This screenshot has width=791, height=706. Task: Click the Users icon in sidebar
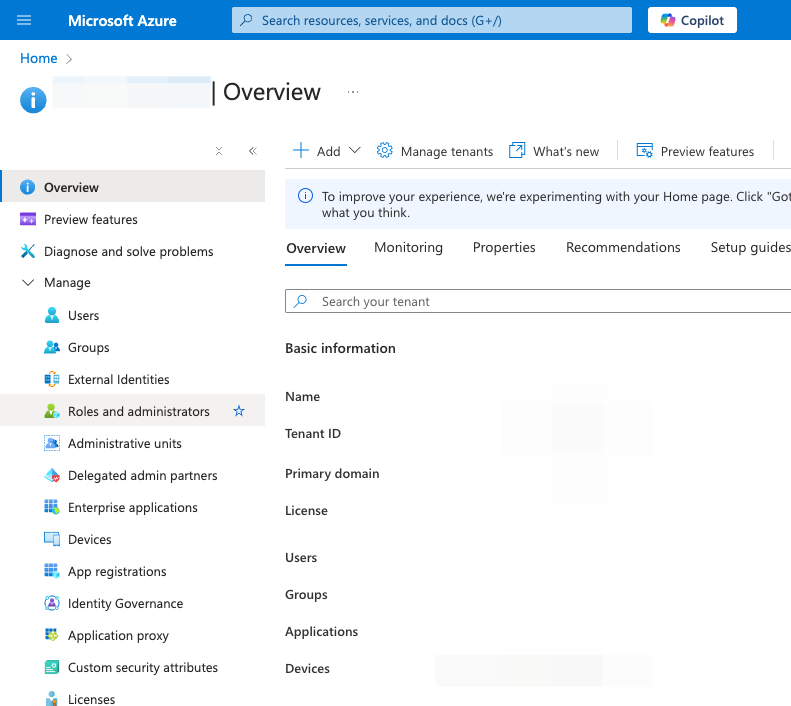pos(52,316)
